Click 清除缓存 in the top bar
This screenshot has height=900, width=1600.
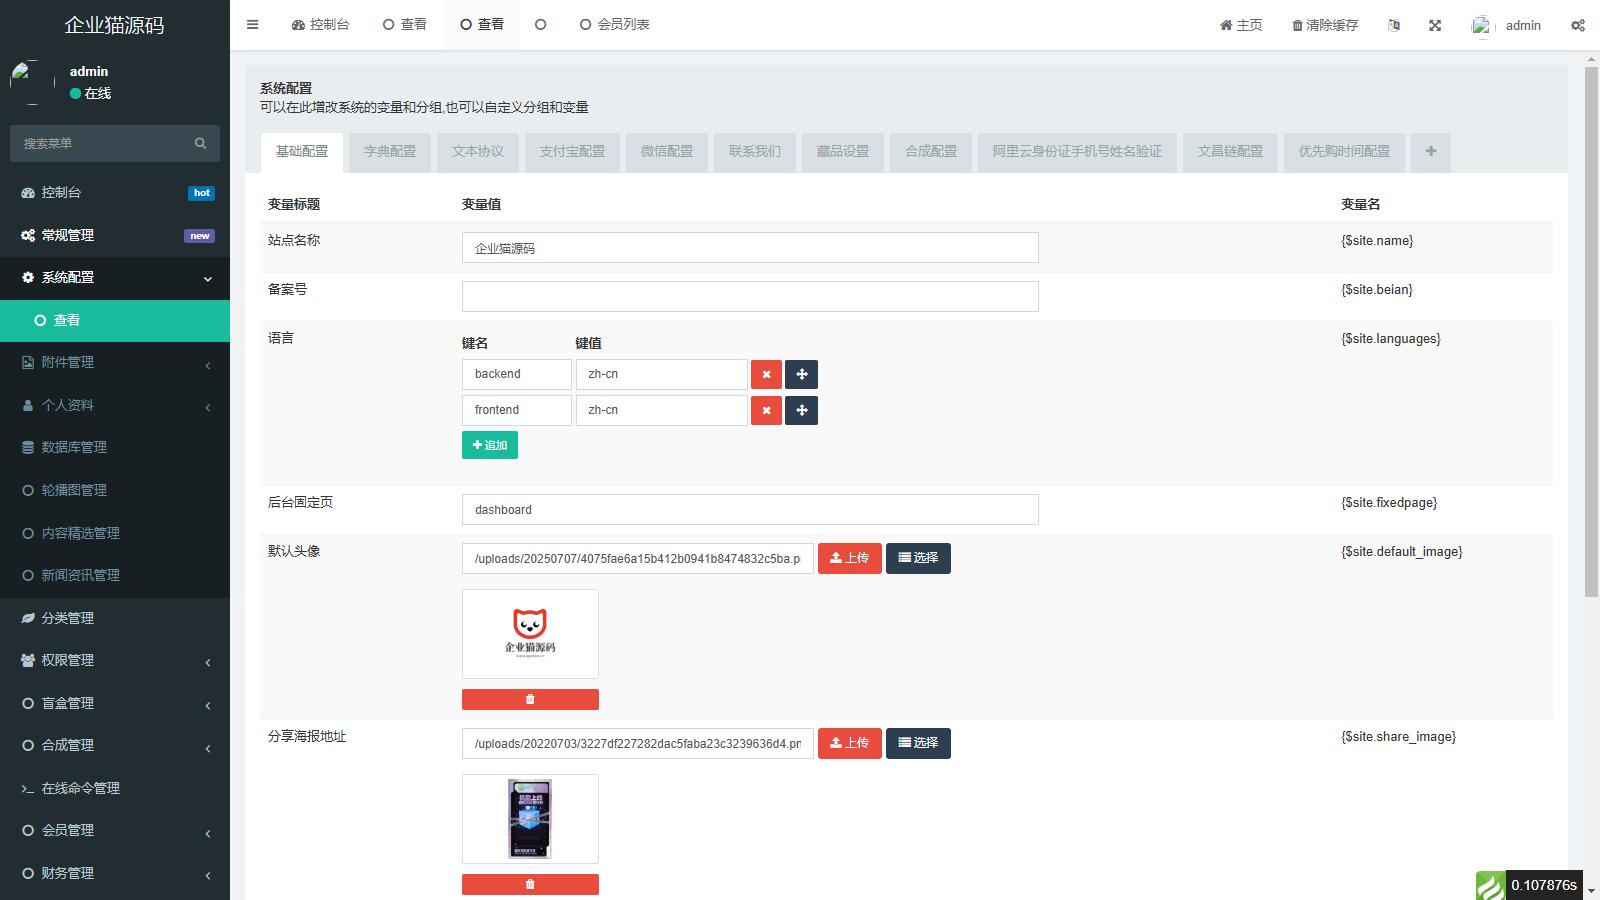click(1325, 25)
